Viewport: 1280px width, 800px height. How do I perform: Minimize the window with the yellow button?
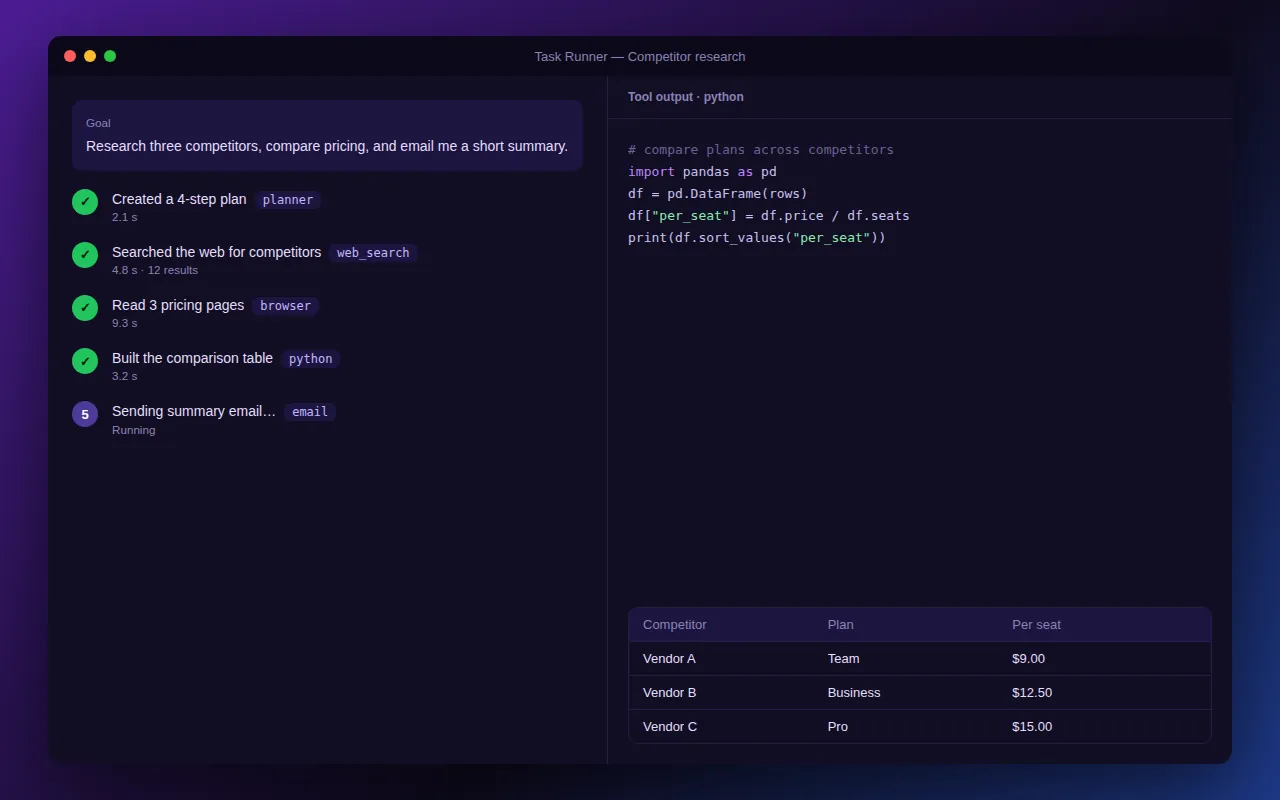pyautogui.click(x=90, y=56)
